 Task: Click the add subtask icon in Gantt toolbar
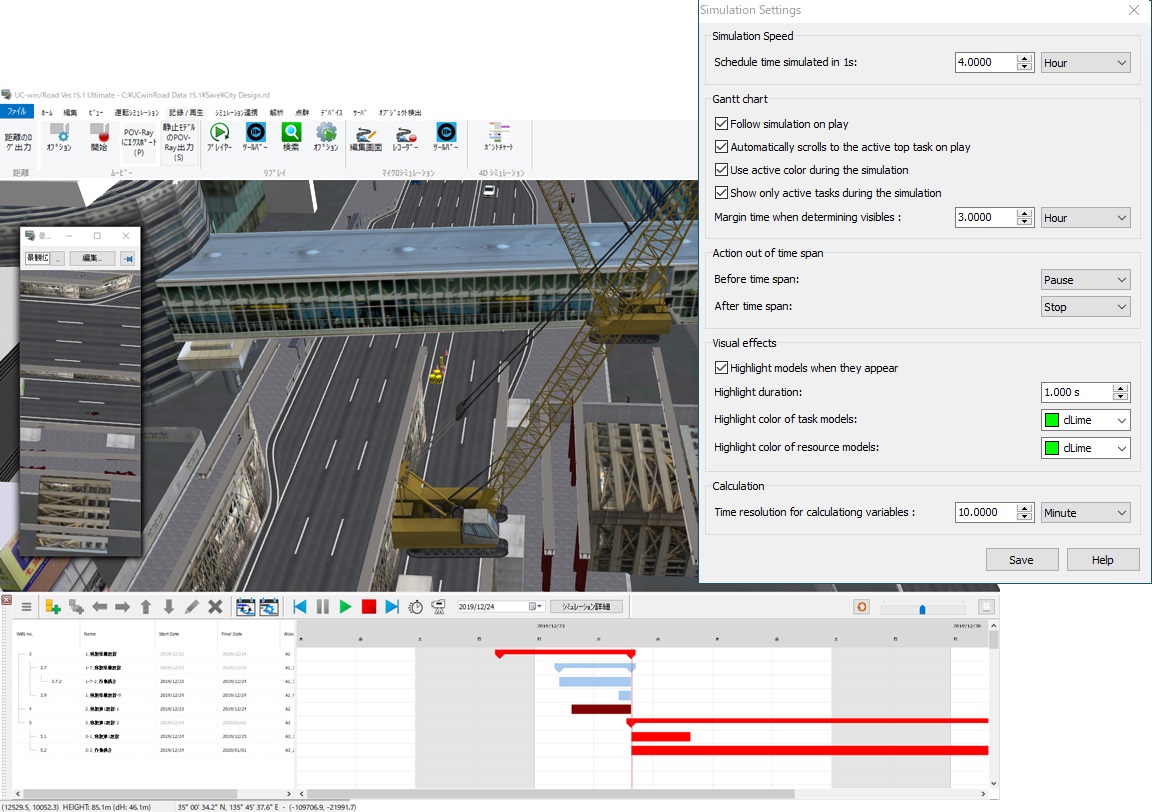(x=76, y=607)
